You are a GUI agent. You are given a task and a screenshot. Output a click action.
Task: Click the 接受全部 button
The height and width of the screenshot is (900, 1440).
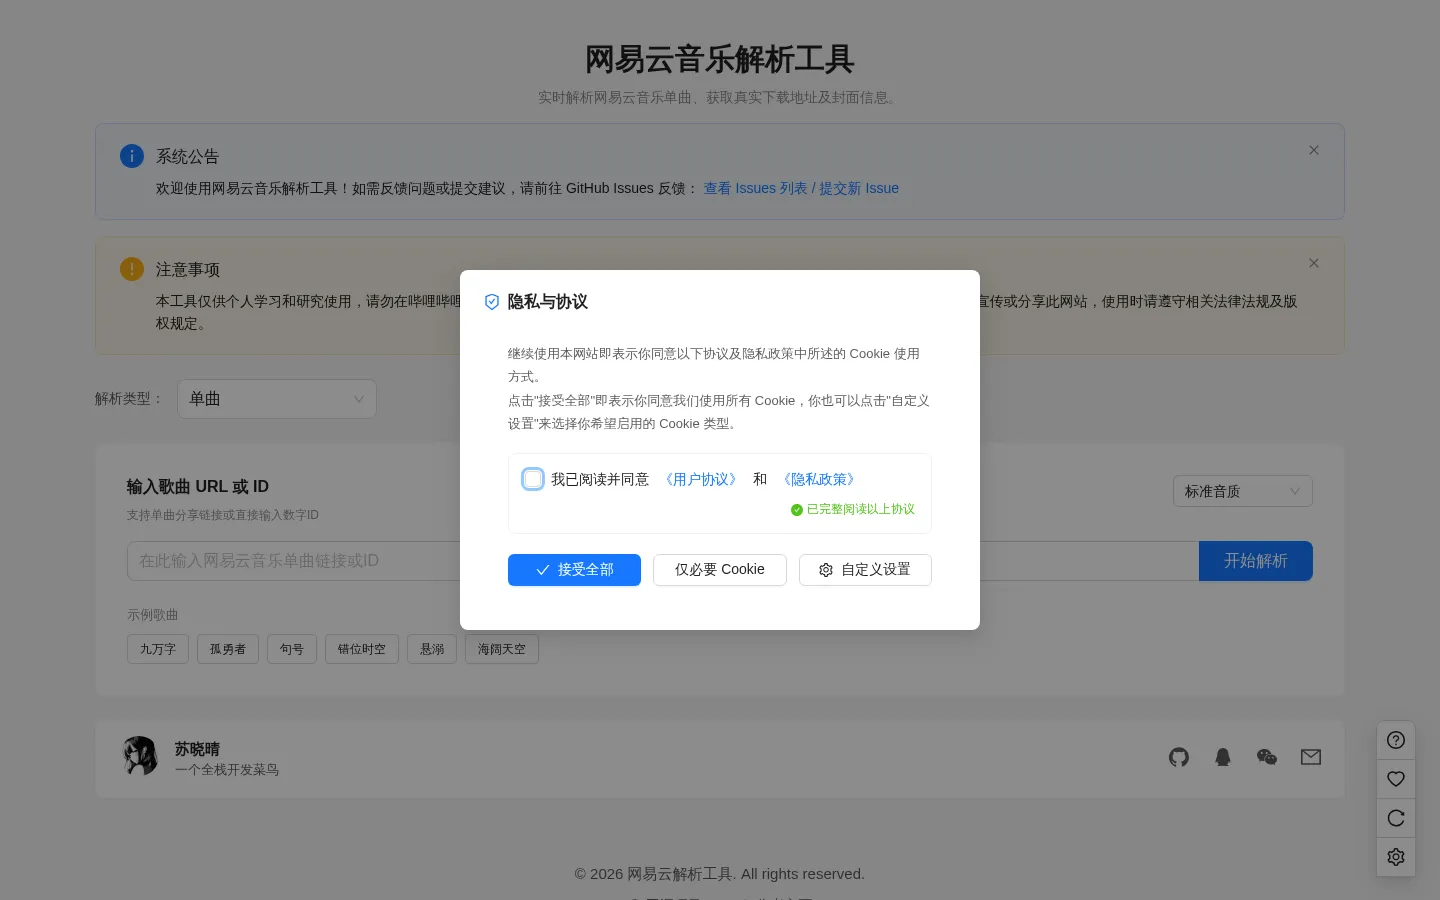tap(574, 570)
